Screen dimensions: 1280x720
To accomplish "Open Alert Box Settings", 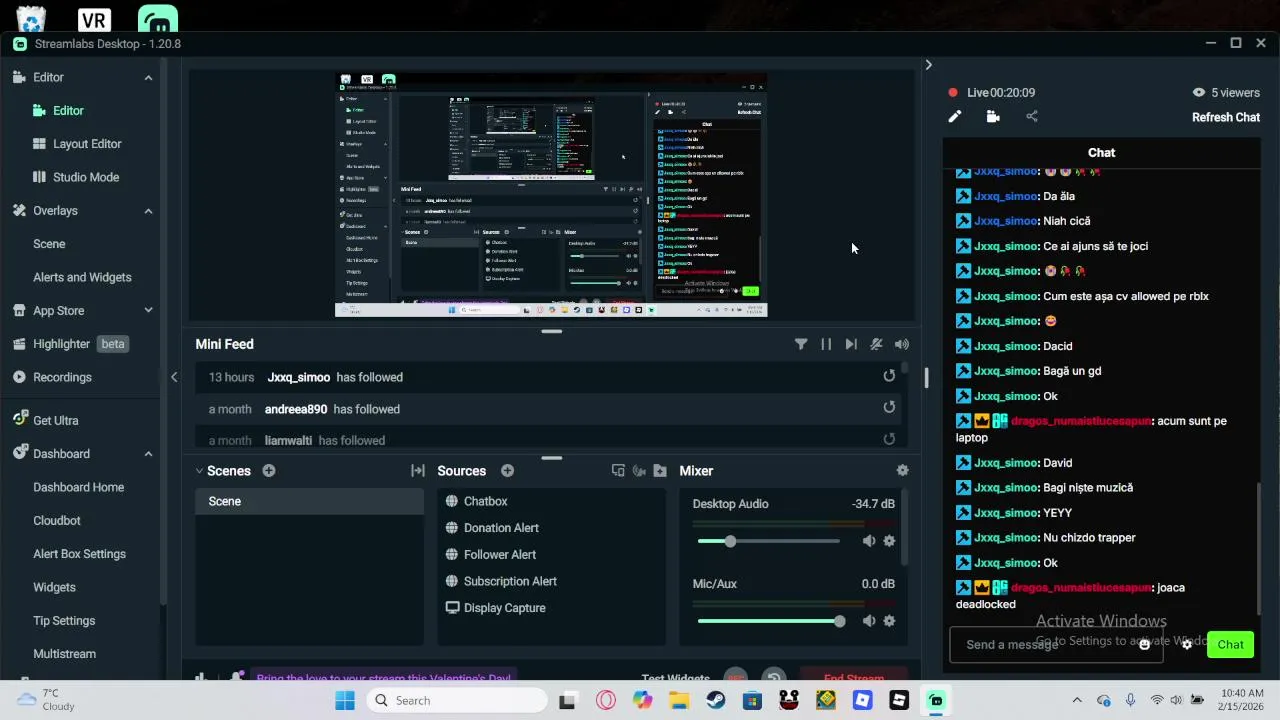I will pyautogui.click(x=80, y=554).
